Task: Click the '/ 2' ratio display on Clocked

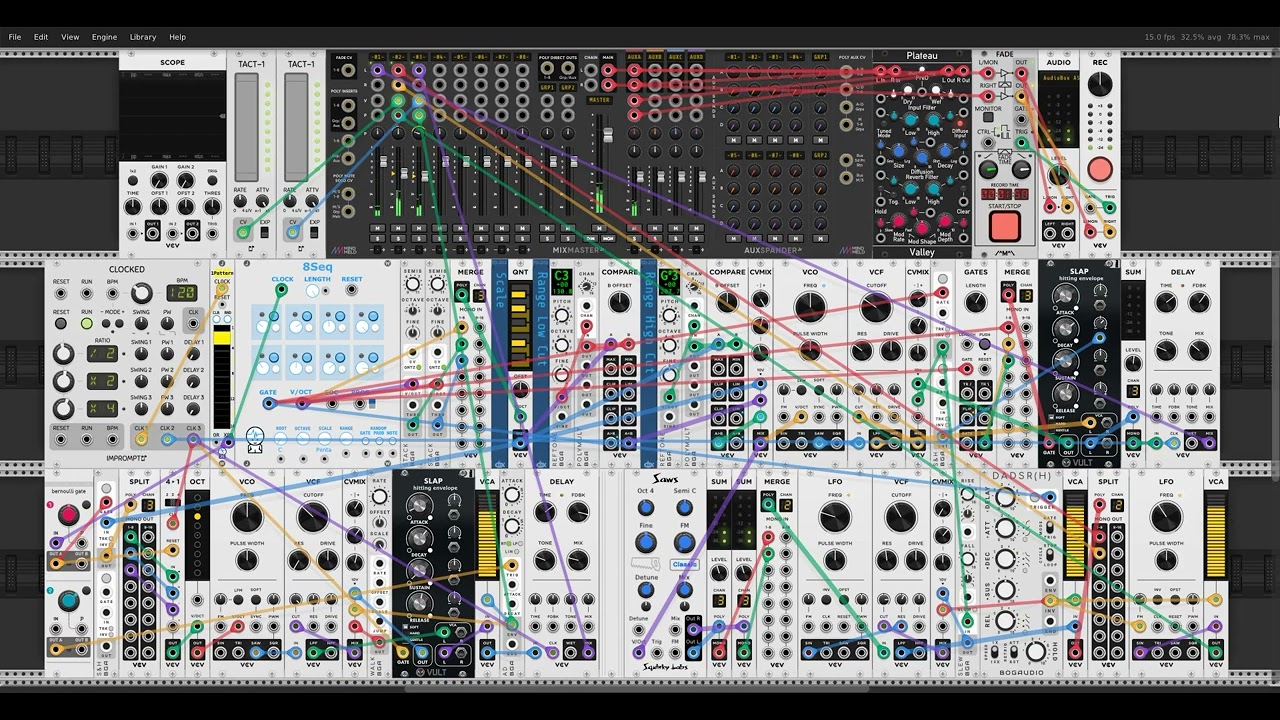Action: point(102,354)
